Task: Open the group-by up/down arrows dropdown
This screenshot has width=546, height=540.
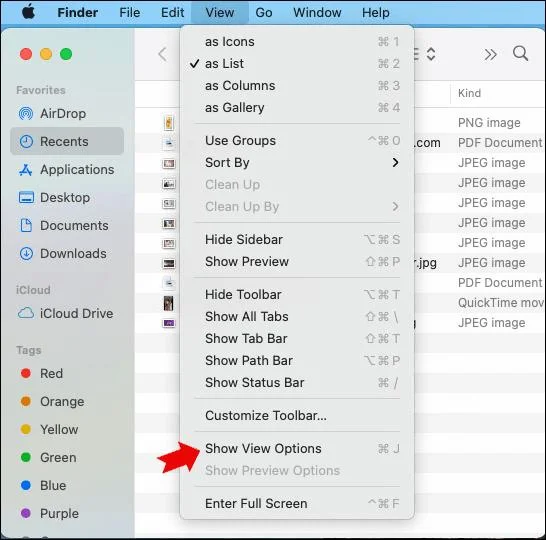Action: tap(431, 54)
